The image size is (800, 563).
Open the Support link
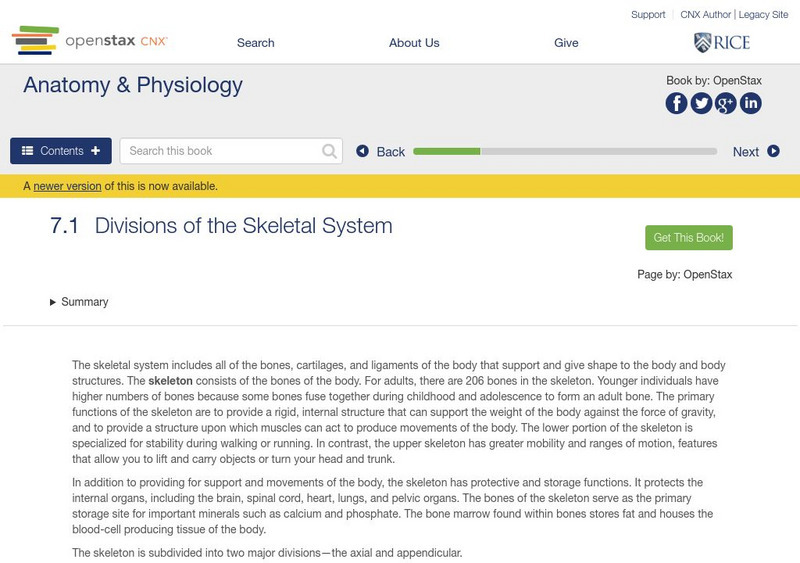pyautogui.click(x=648, y=15)
